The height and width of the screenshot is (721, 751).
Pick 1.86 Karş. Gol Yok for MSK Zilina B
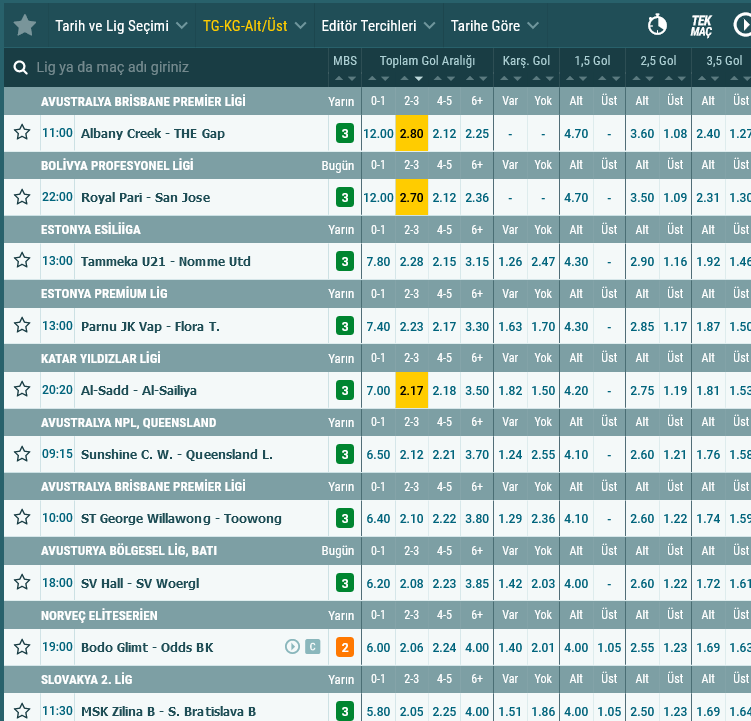543,711
